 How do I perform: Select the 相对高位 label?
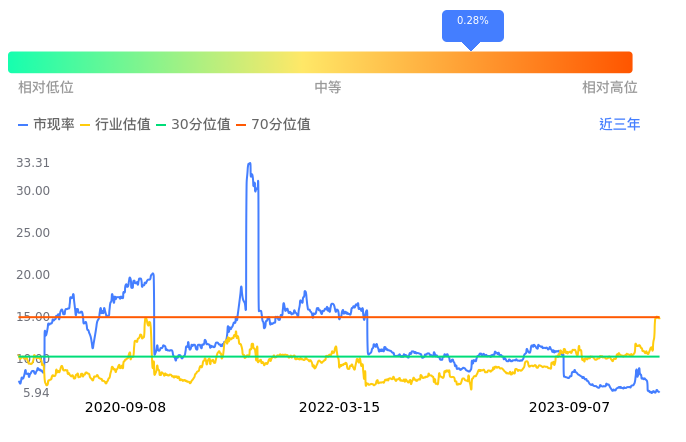(610, 88)
